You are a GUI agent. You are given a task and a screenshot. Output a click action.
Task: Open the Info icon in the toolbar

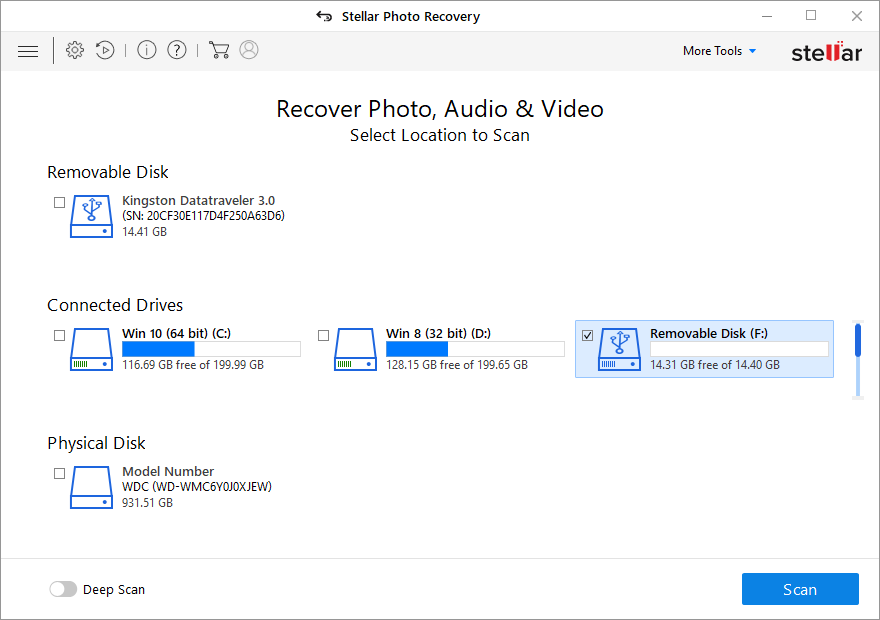click(x=146, y=49)
